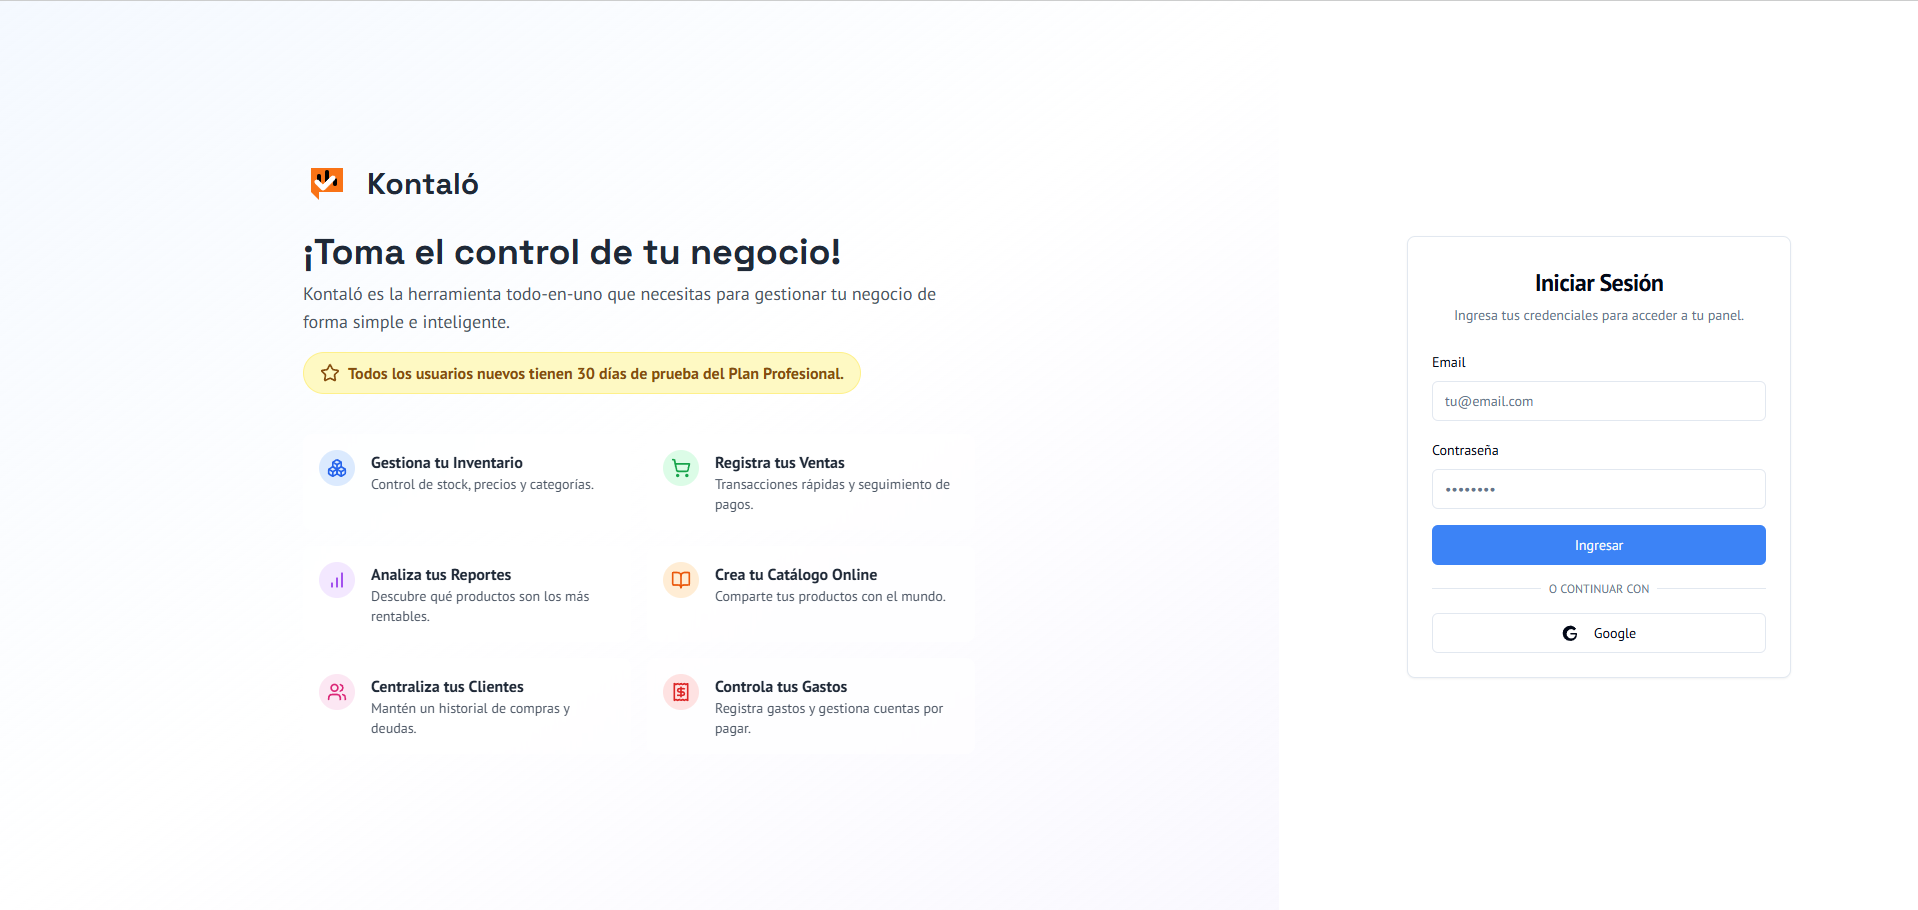Continue with Google sign-in
1918x910 pixels.
coord(1597,633)
